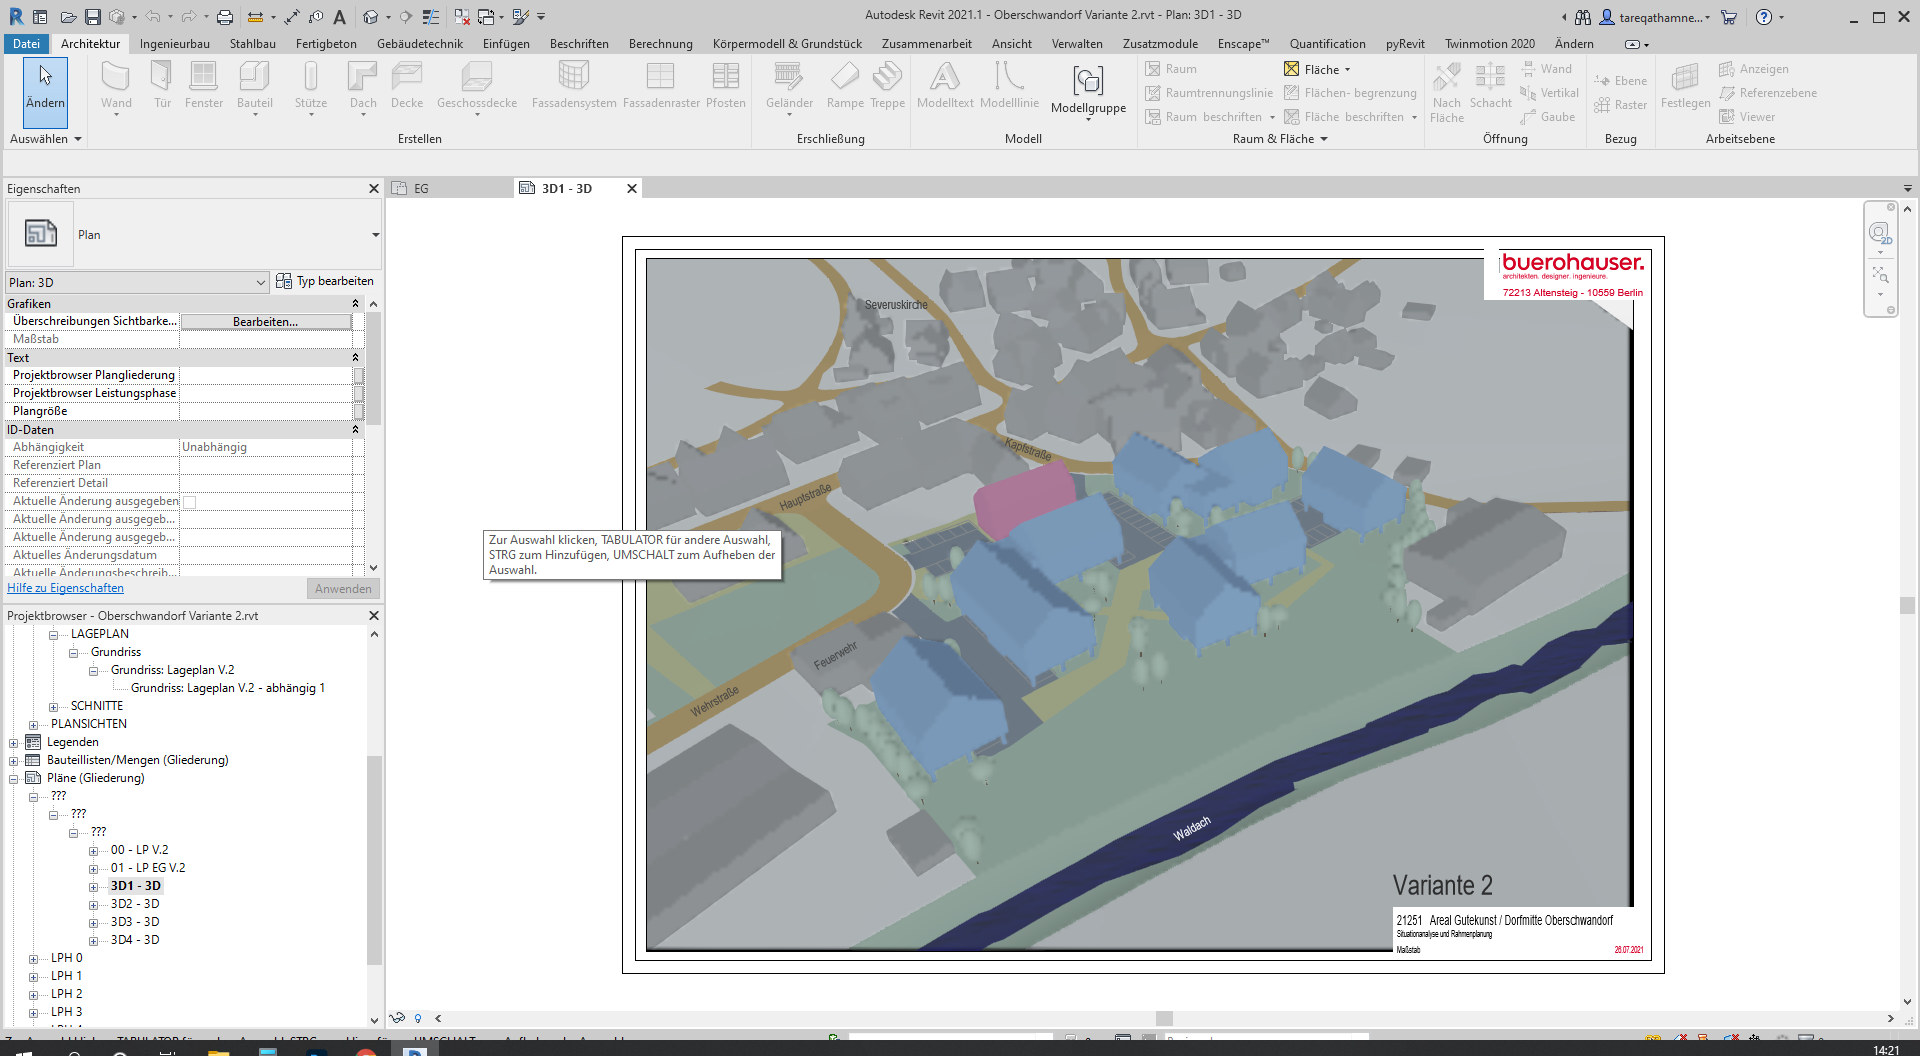1920x1056 pixels.
Task: Switch to the Ansicht ribbon tab
Action: (1011, 44)
